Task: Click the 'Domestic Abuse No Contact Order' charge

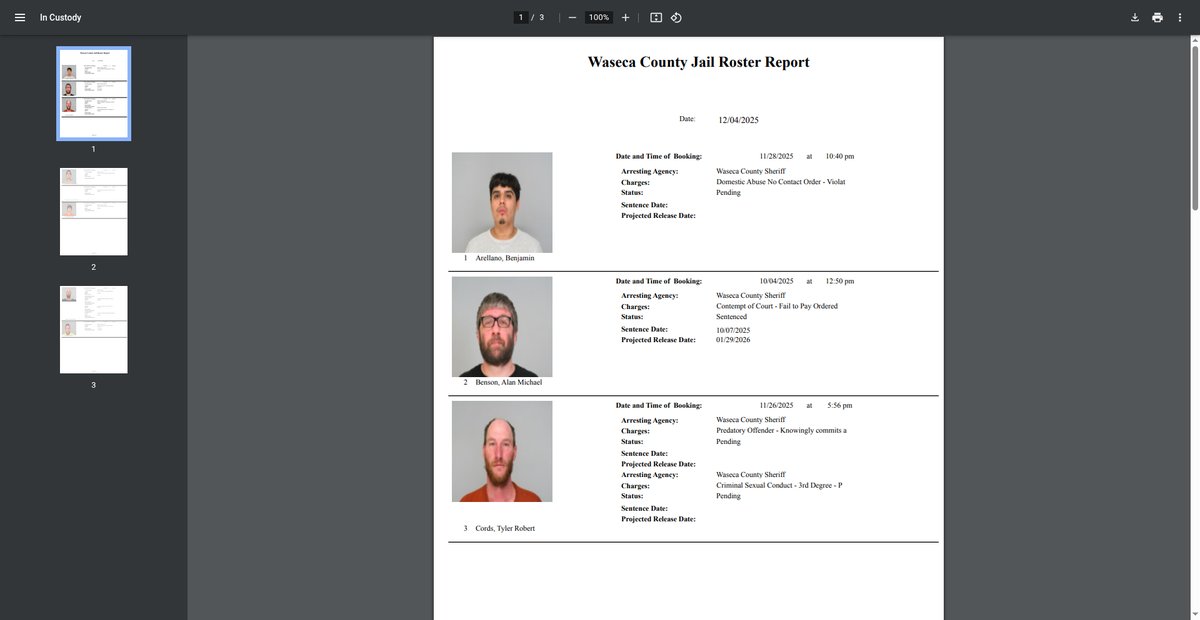Action: coord(781,182)
